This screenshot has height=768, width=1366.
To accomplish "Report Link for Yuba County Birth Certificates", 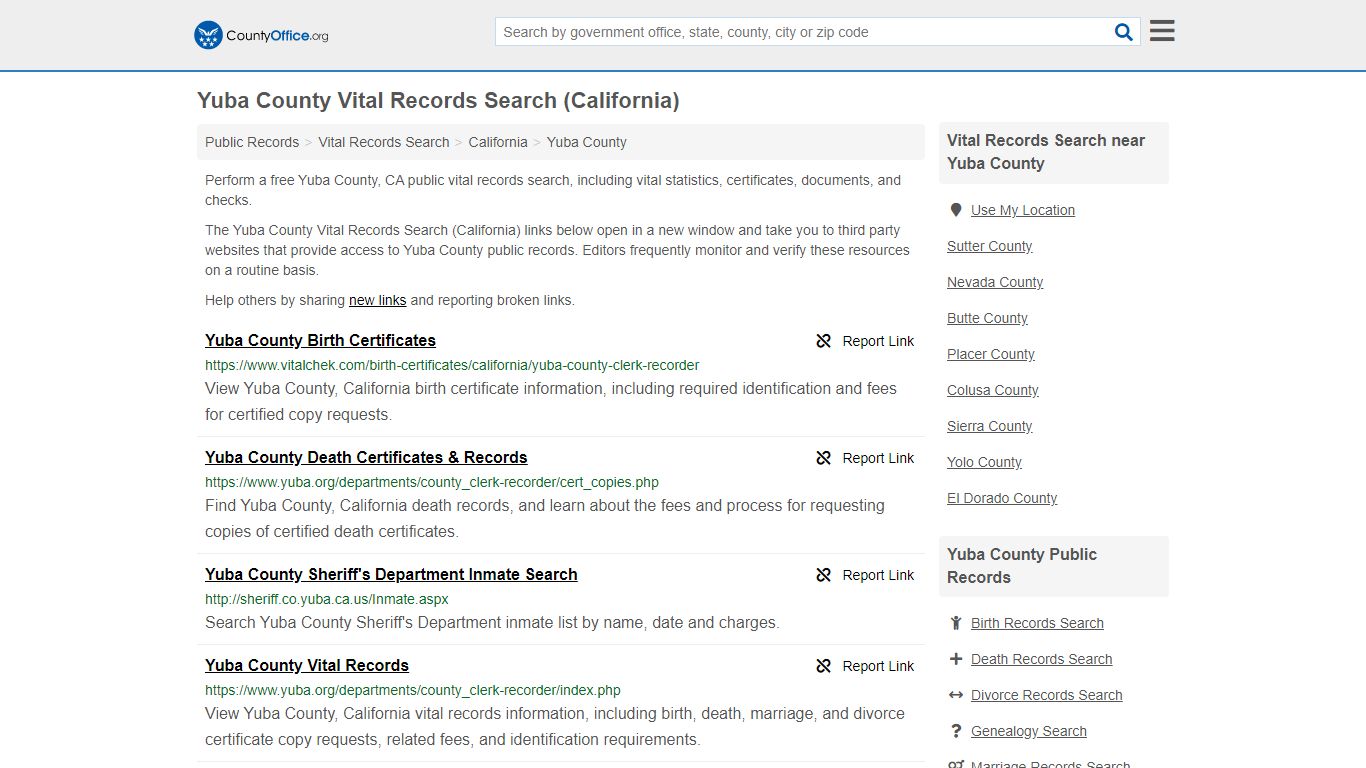I will coord(865,341).
